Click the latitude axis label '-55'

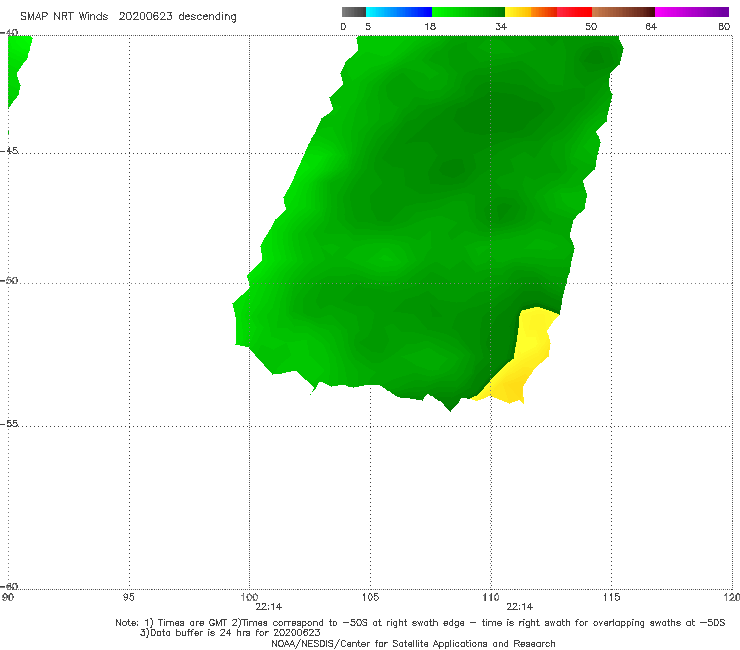[x=9, y=424]
